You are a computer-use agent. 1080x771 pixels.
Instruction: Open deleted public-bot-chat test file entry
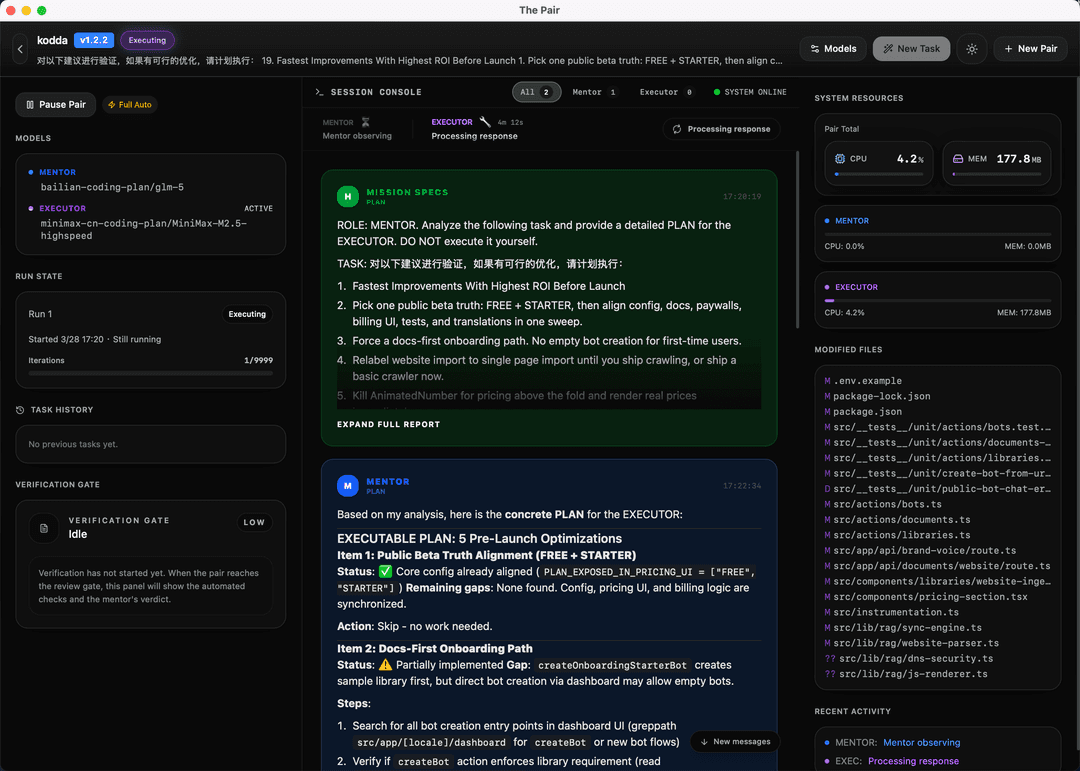[937, 489]
